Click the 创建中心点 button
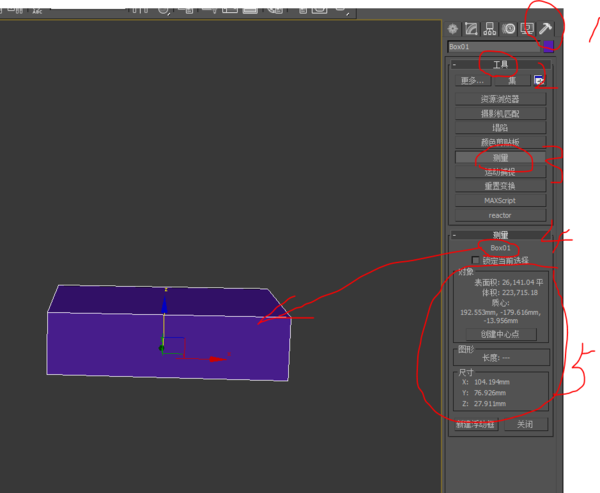This screenshot has width=600, height=493. pyautogui.click(x=501, y=334)
